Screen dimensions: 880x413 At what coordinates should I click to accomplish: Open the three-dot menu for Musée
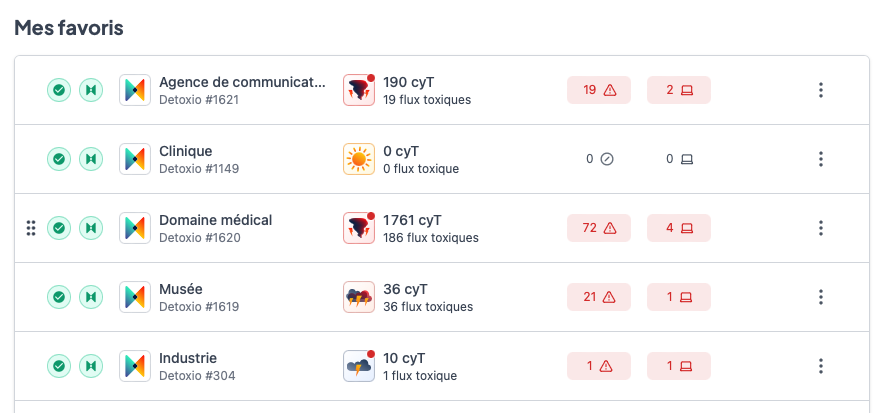[821, 297]
